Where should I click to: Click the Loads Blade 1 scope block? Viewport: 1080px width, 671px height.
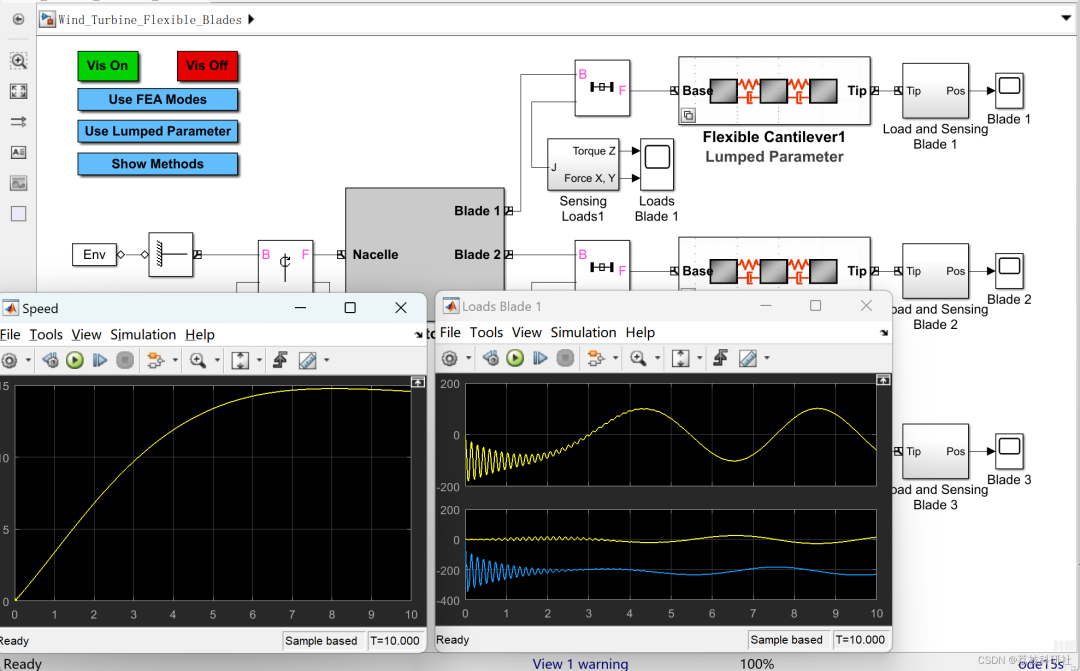pyautogui.click(x=656, y=164)
